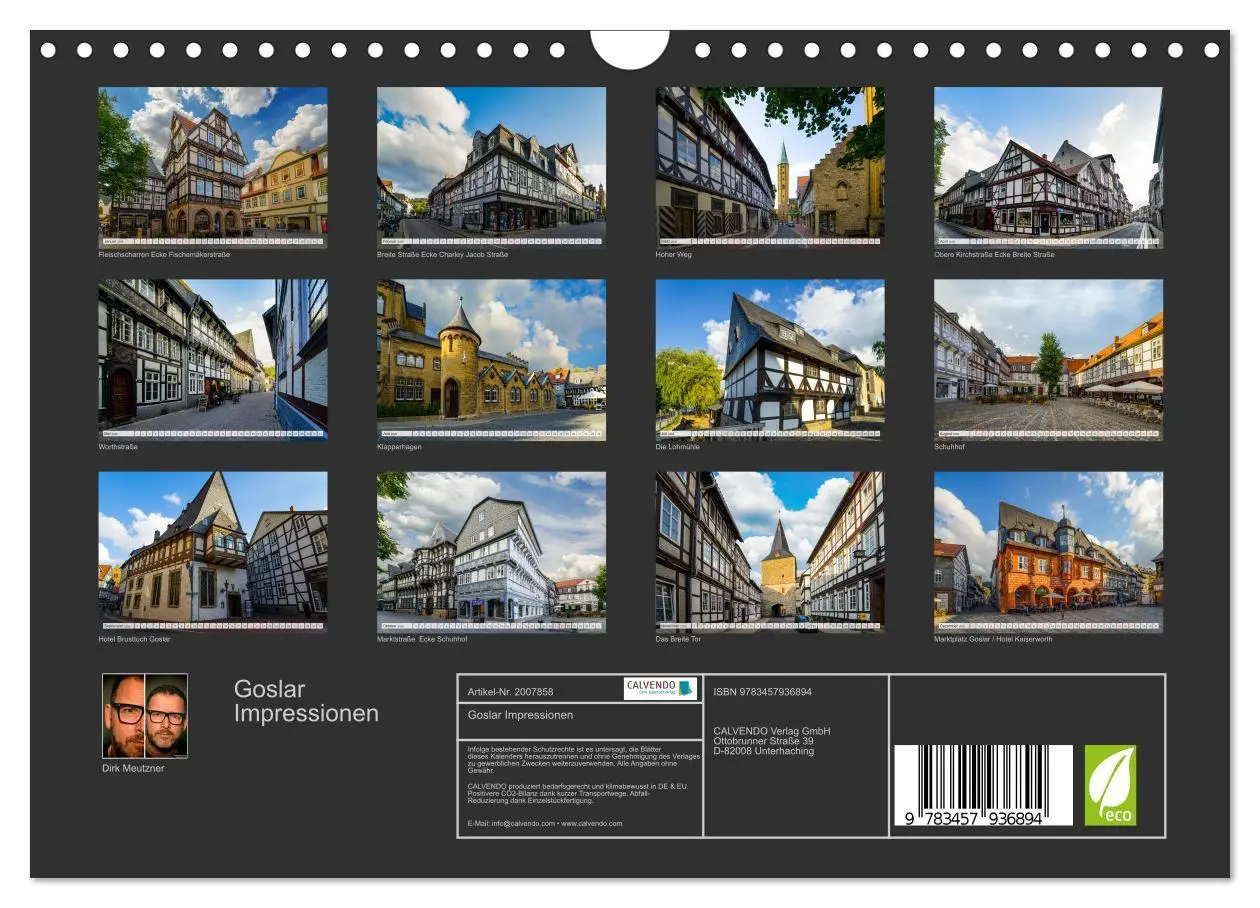Click the date strip under Hoher Weg photo
The image size is (1260, 908).
point(770,240)
